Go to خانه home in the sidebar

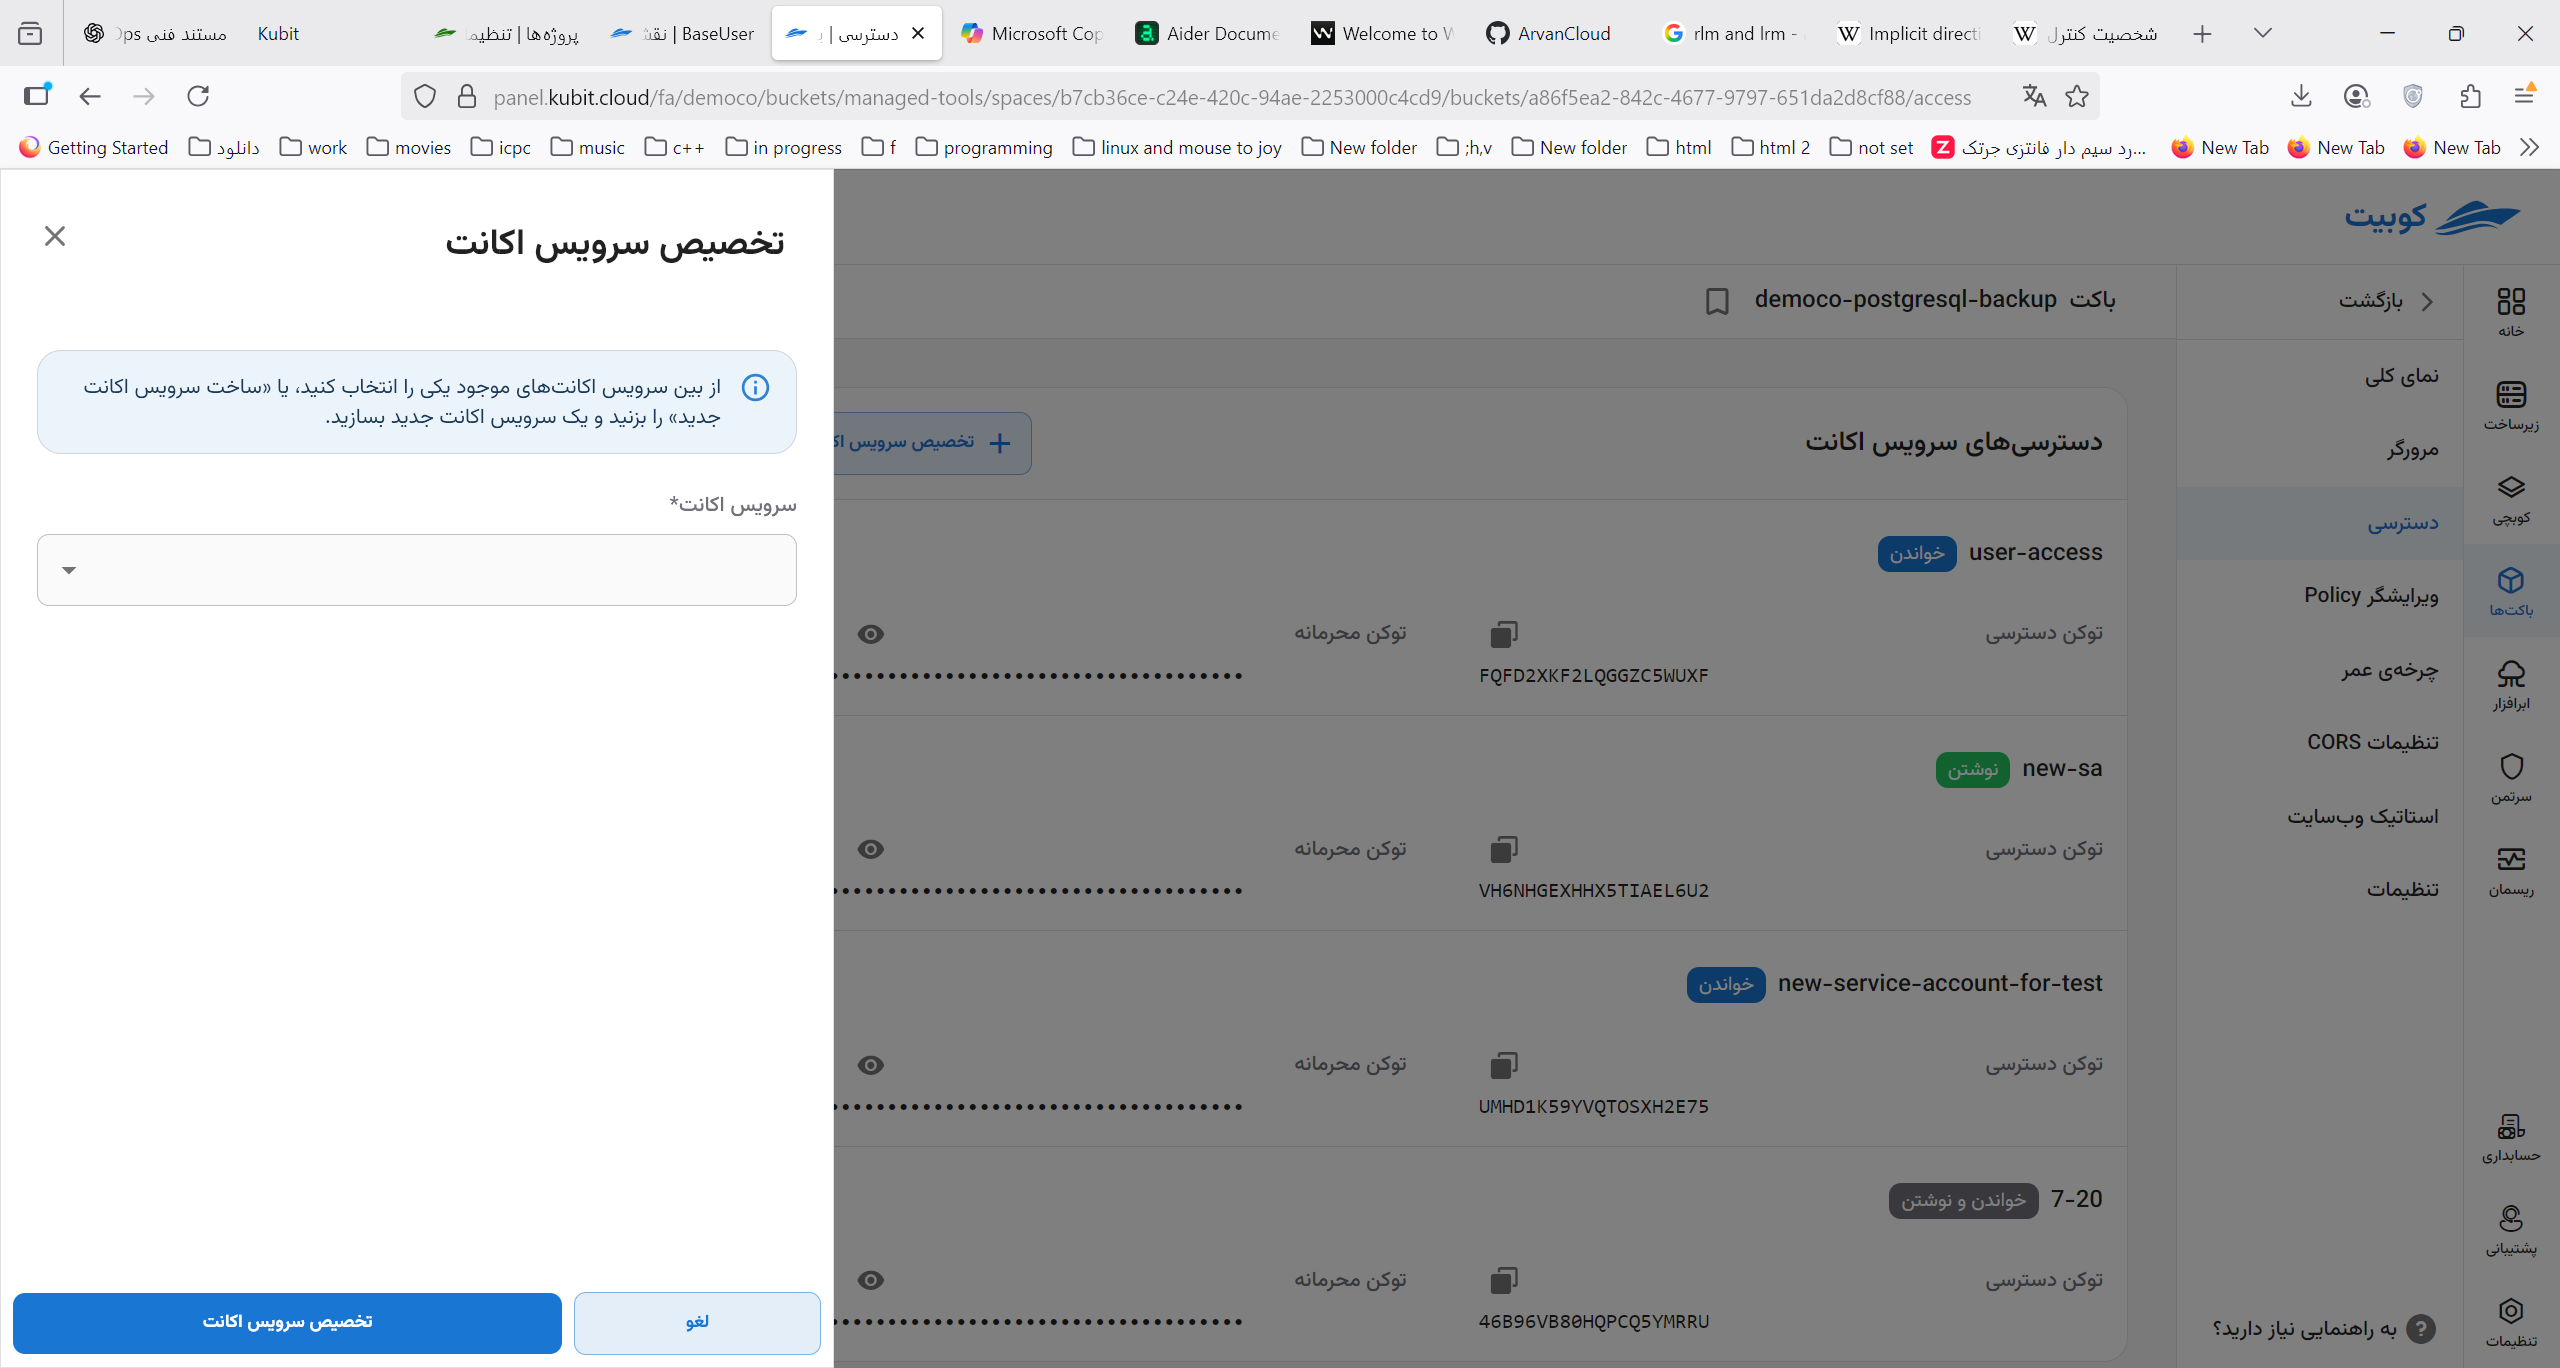click(x=2511, y=312)
